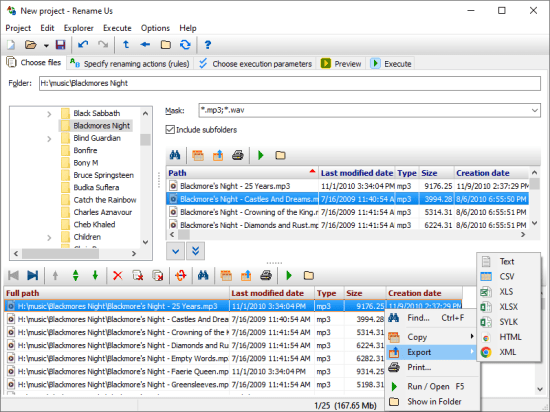Image resolution: width=550 pixels, height=412 pixels.
Task: Click the printer icon in lower toolbar
Action: click(x=266, y=276)
